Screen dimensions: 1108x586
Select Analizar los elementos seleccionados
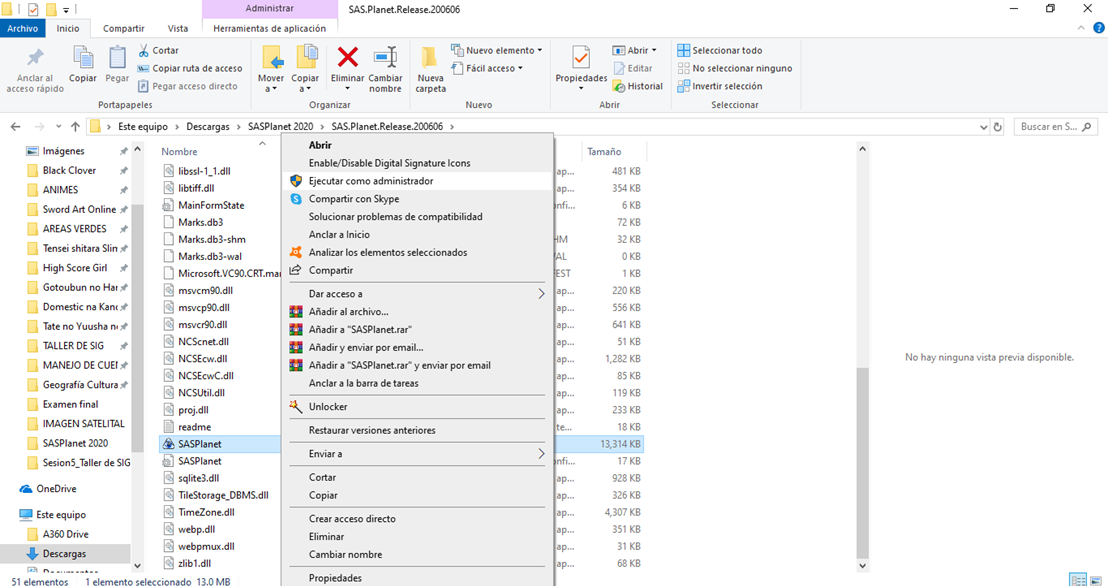point(417,252)
